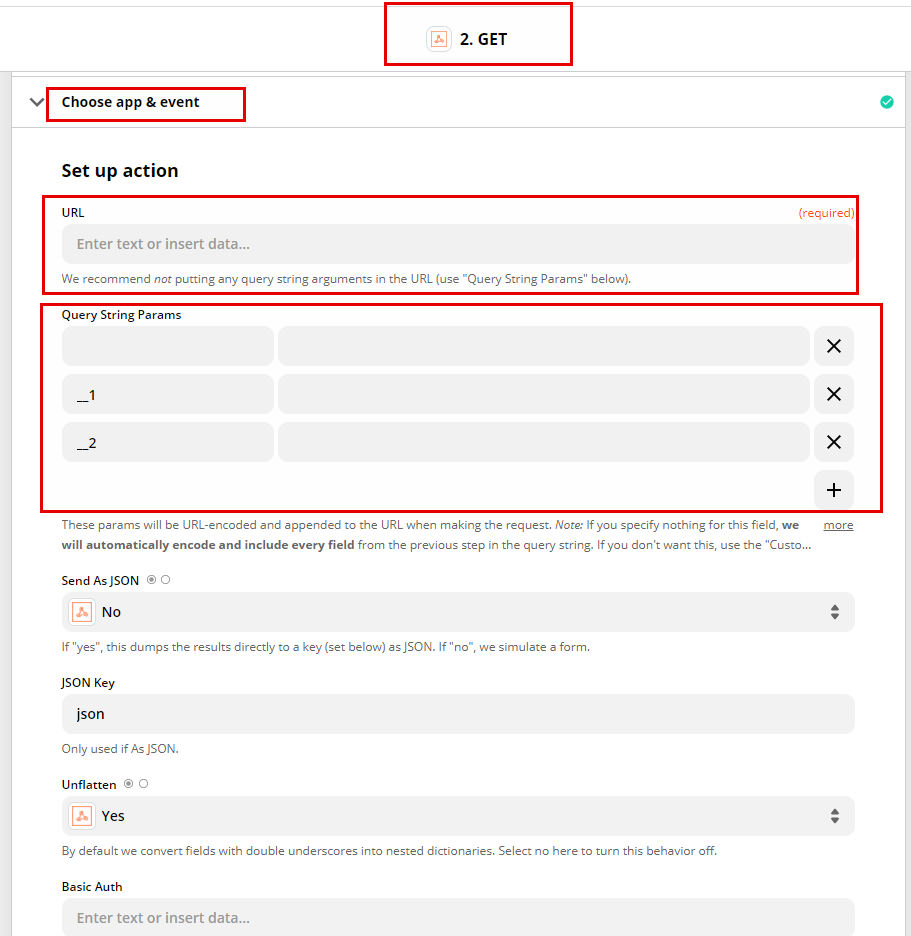Screen dimensions: 911x936
Task: Click the Basic Auth input field
Action: pos(457,917)
